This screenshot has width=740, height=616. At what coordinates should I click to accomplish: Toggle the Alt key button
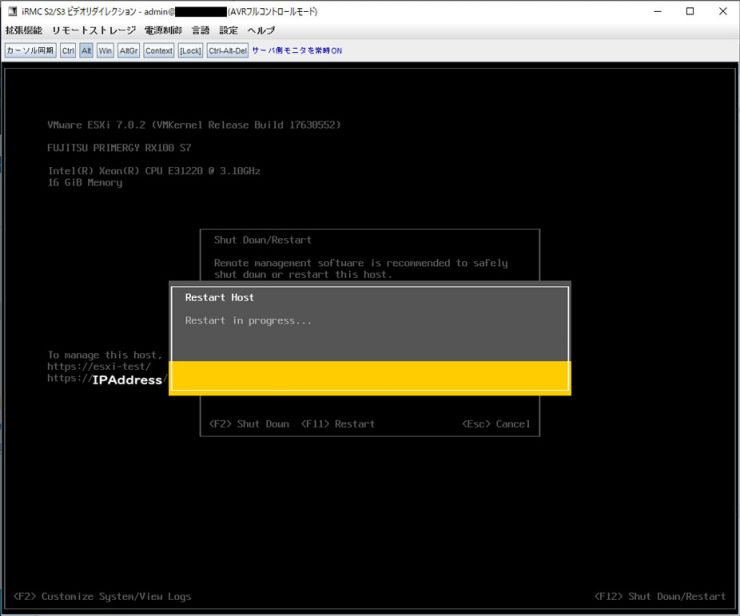86,51
